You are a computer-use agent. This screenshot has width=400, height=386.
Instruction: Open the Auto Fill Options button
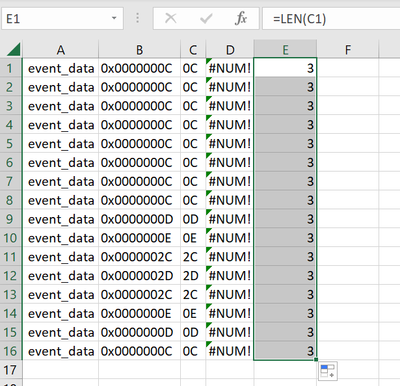[328, 371]
